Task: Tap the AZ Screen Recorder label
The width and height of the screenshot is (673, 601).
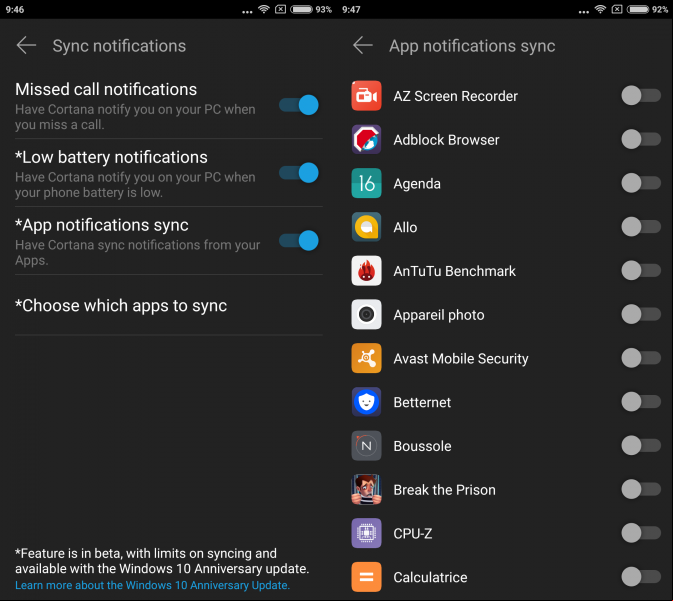Action: point(455,96)
